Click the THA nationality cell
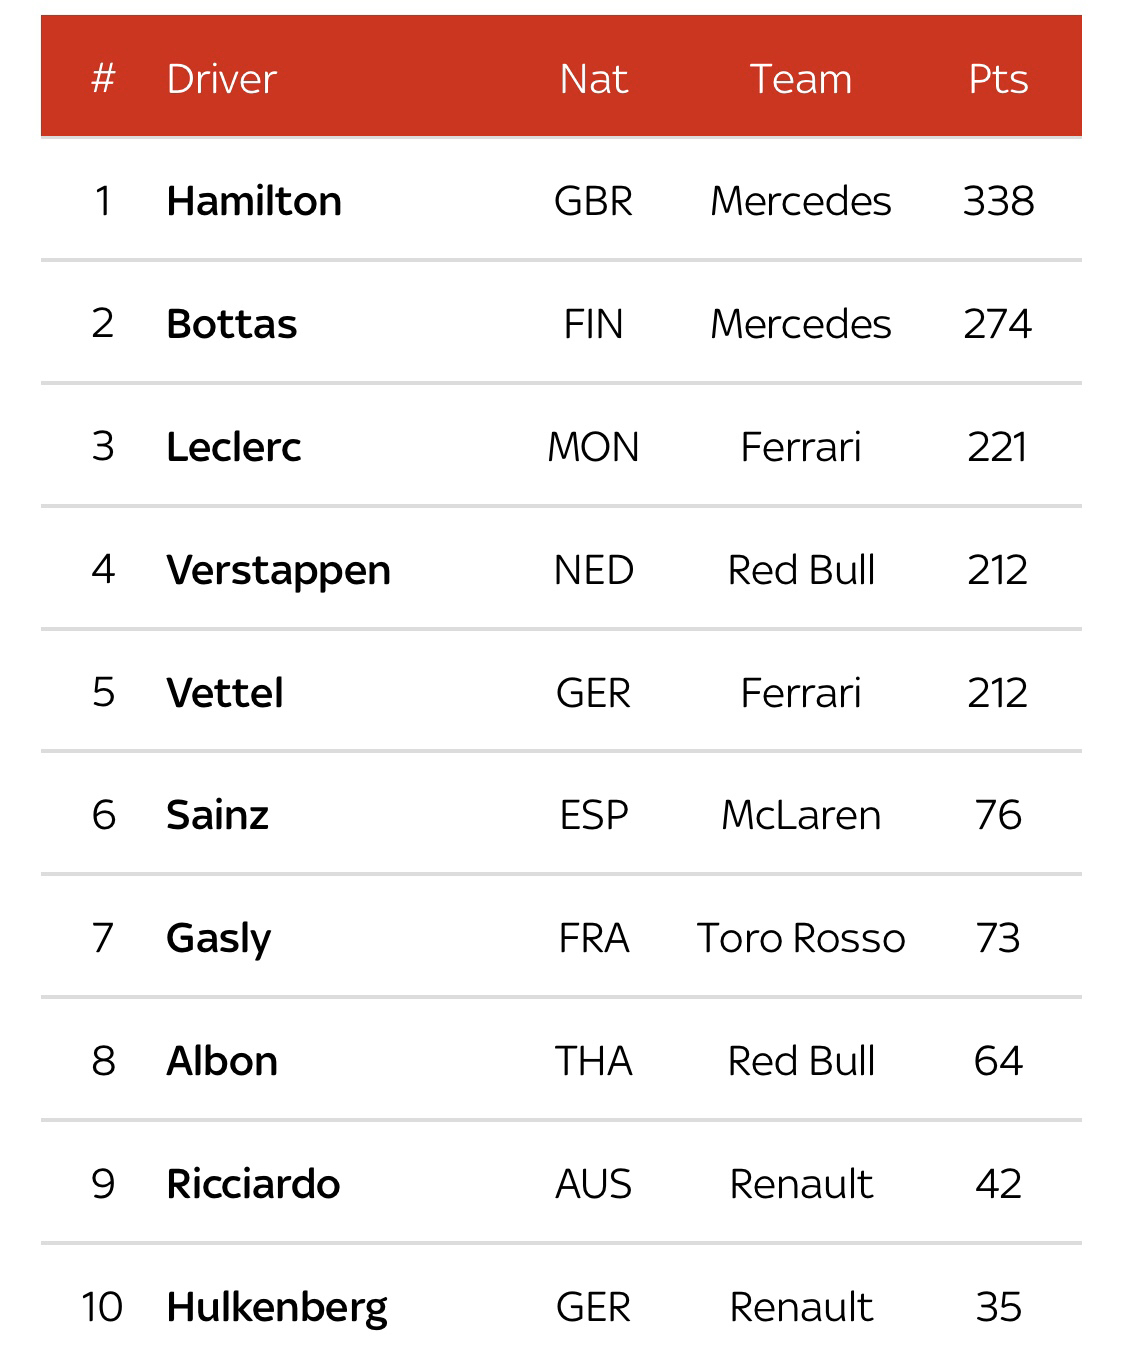Image resolution: width=1124 pixels, height=1361 pixels. 593,1061
